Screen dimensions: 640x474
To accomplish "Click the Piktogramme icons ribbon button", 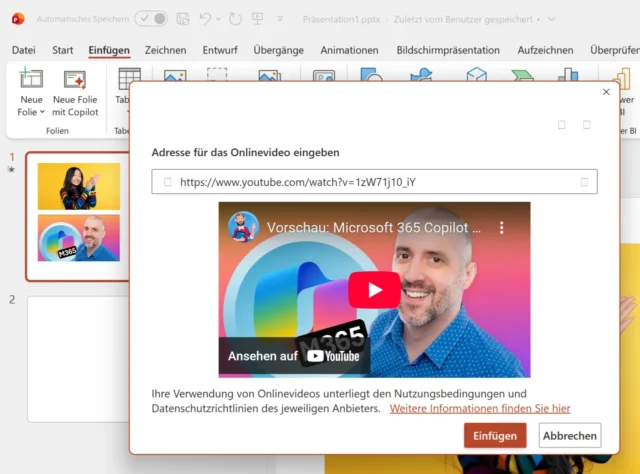I will coord(421,75).
